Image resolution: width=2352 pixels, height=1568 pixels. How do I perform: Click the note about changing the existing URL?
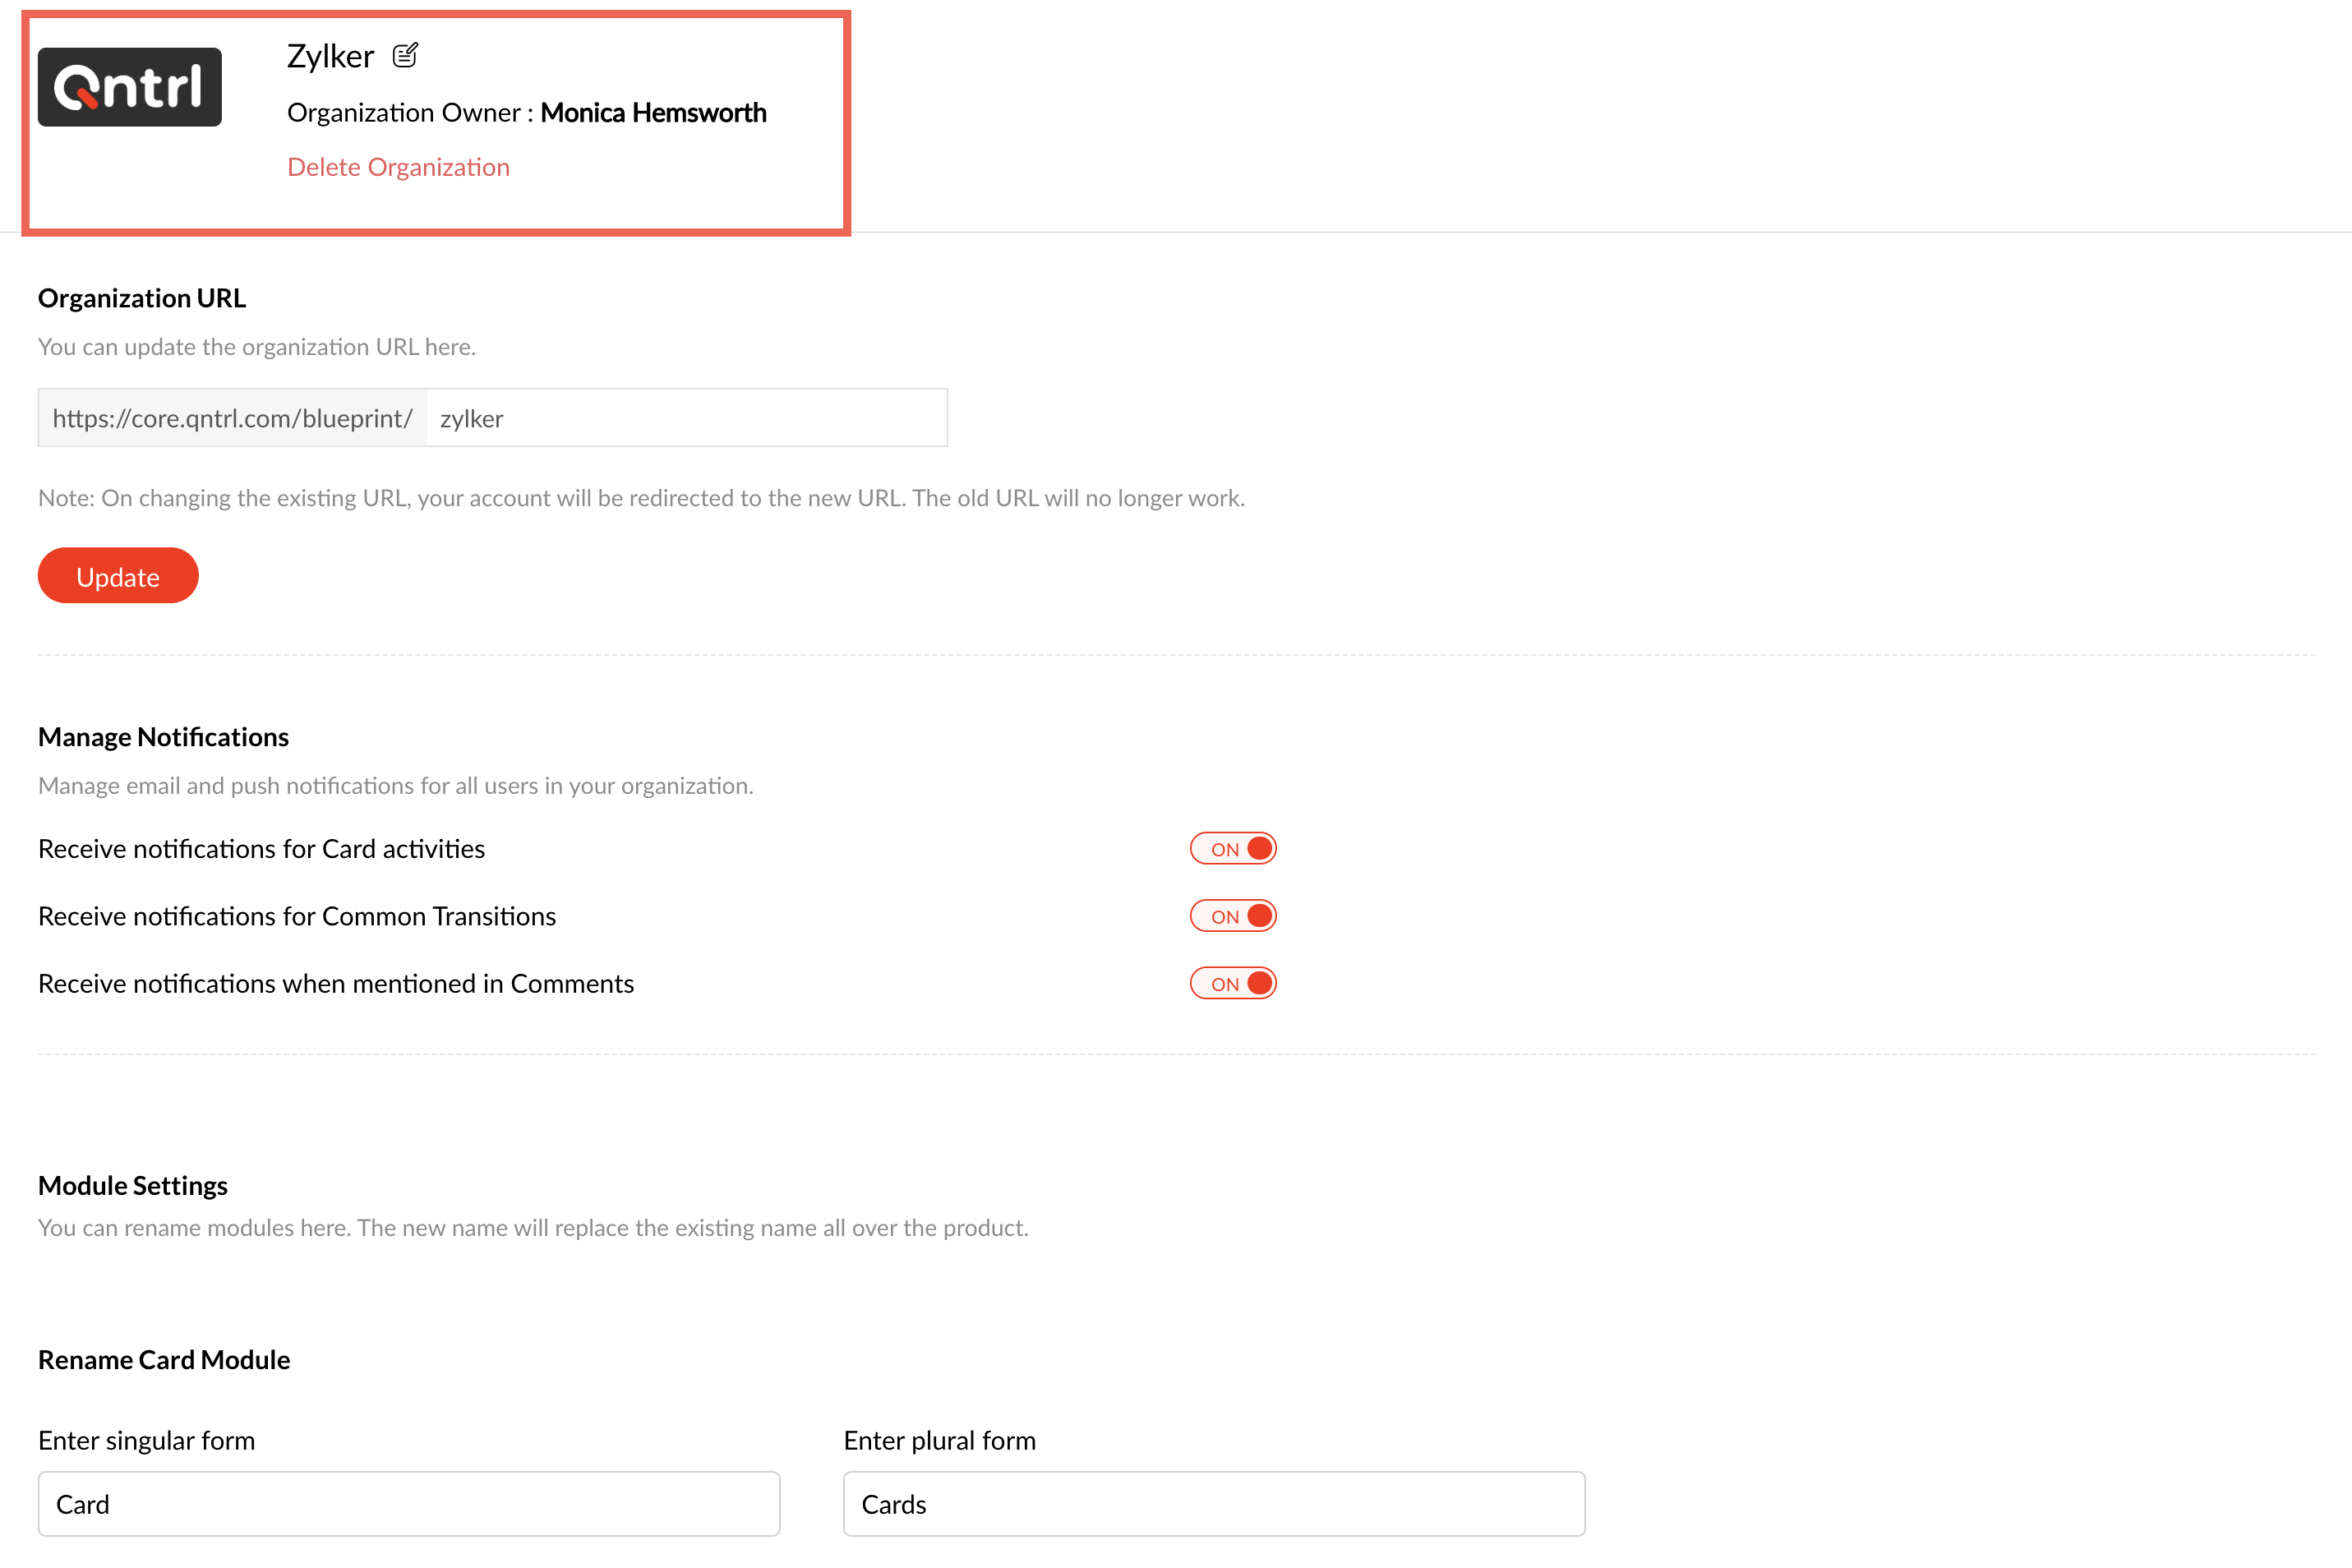pos(641,498)
